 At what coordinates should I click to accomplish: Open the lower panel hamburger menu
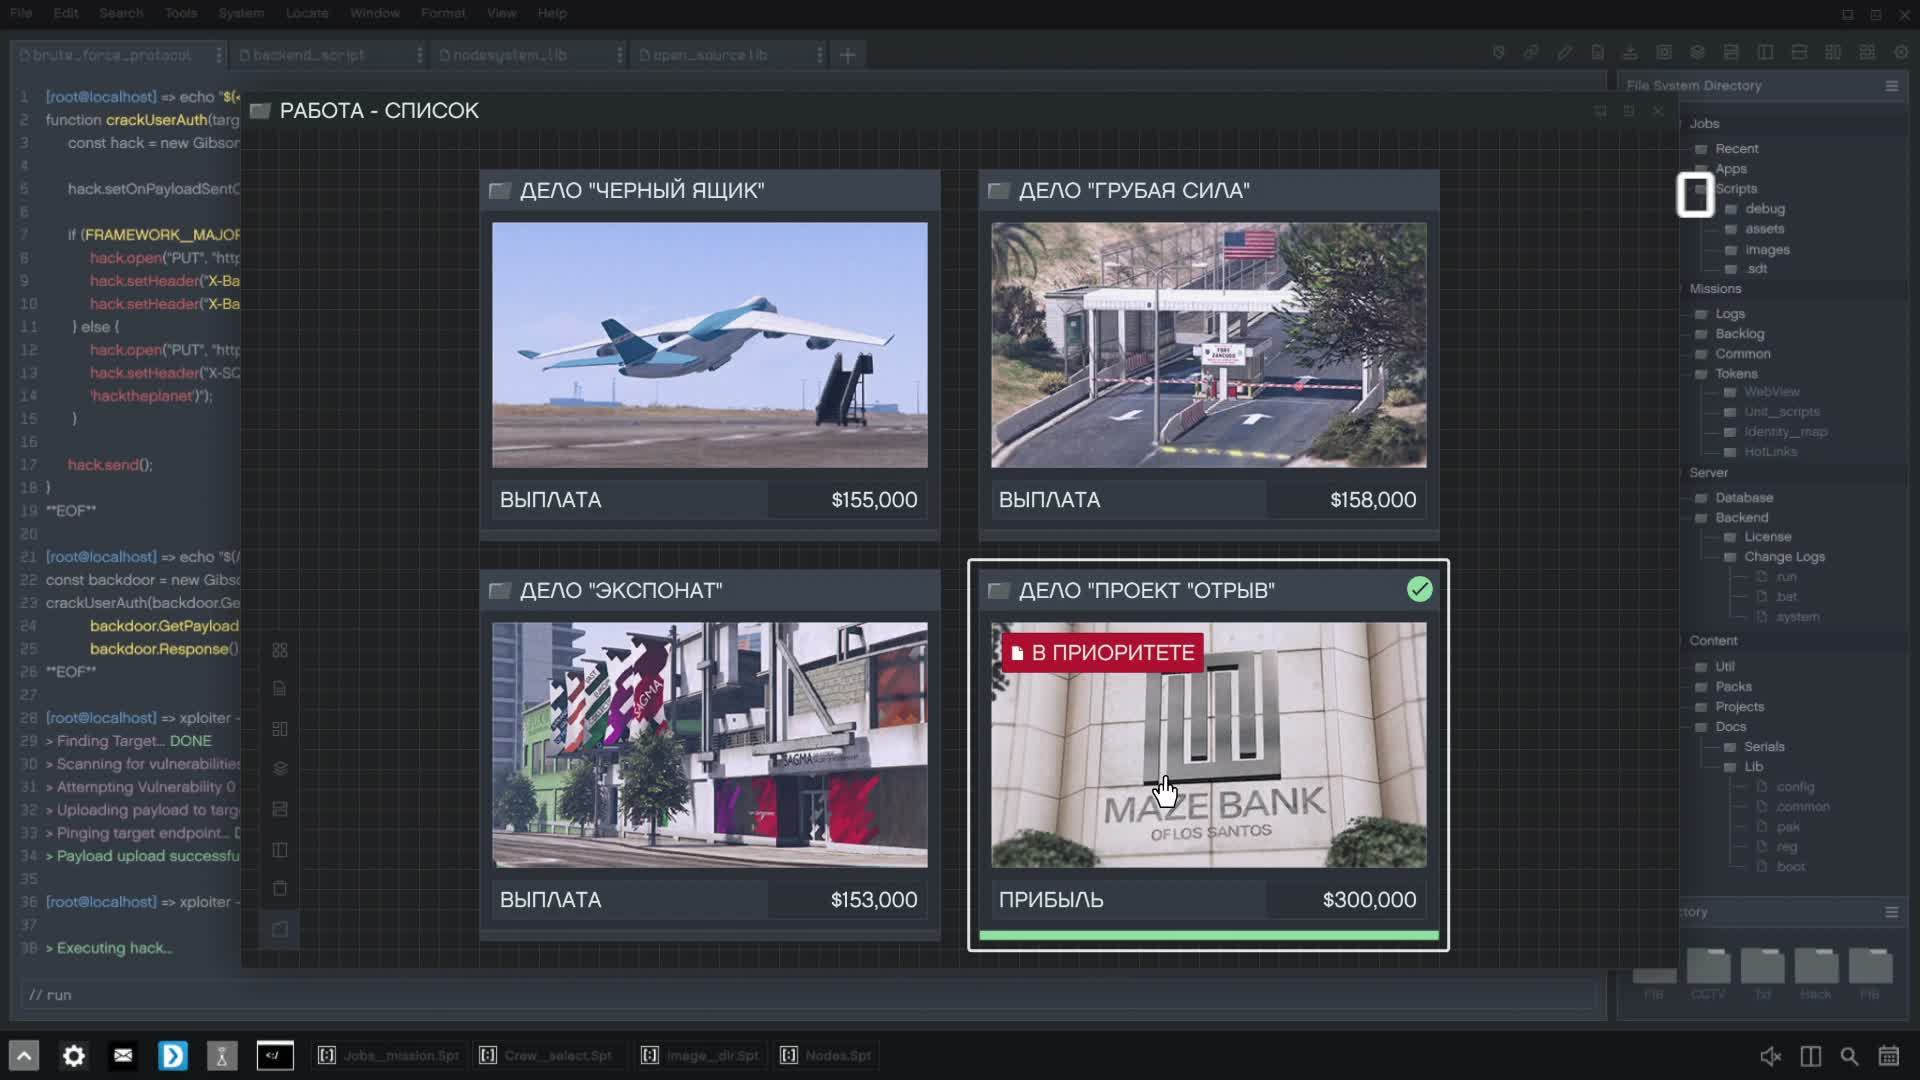tap(1891, 912)
